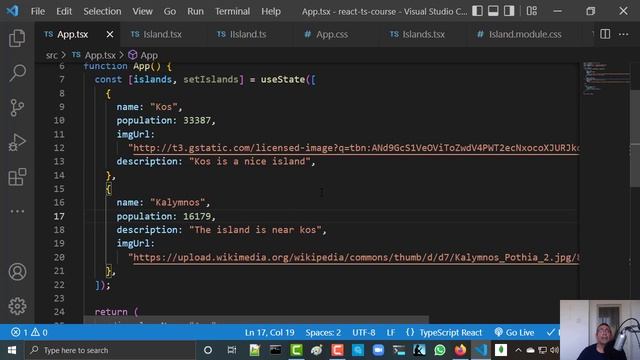640x360 pixels.
Task: Click line number 17 in gutter
Action: (59, 216)
